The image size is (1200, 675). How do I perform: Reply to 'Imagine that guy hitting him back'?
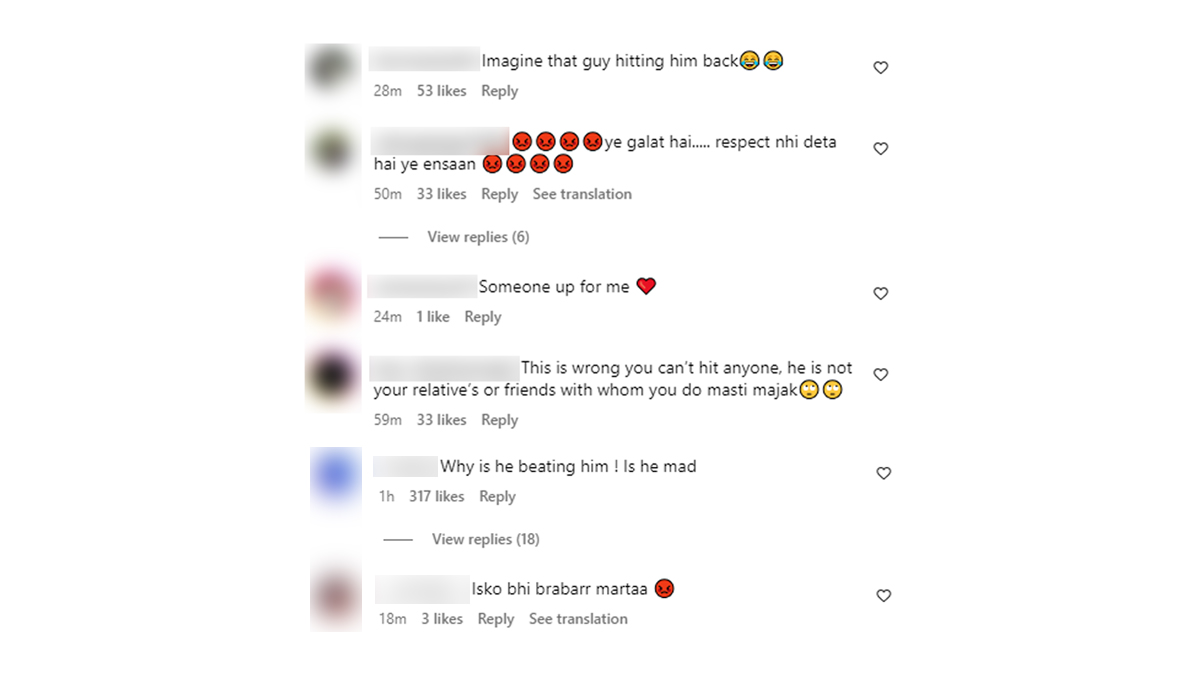coord(499,91)
